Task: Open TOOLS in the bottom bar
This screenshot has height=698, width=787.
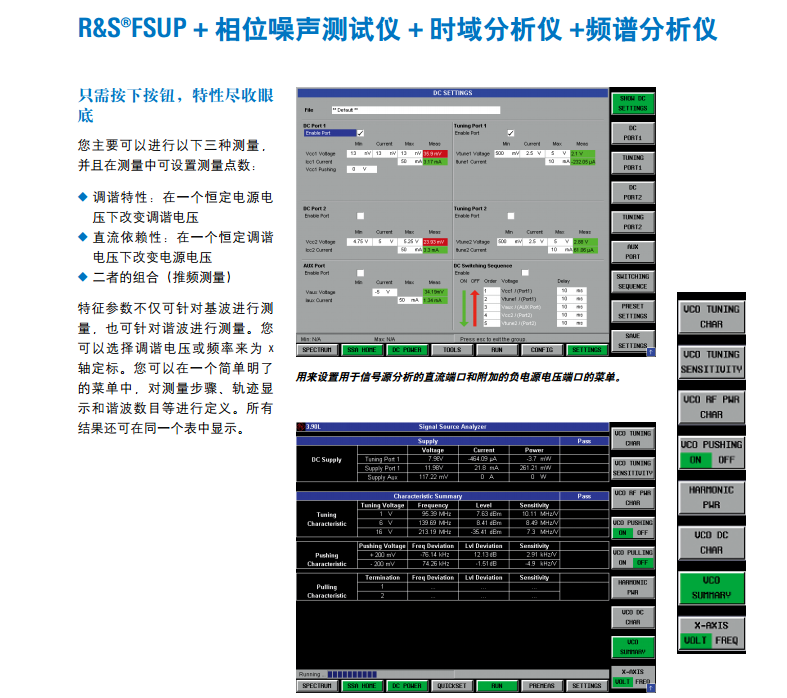Action: (x=452, y=350)
